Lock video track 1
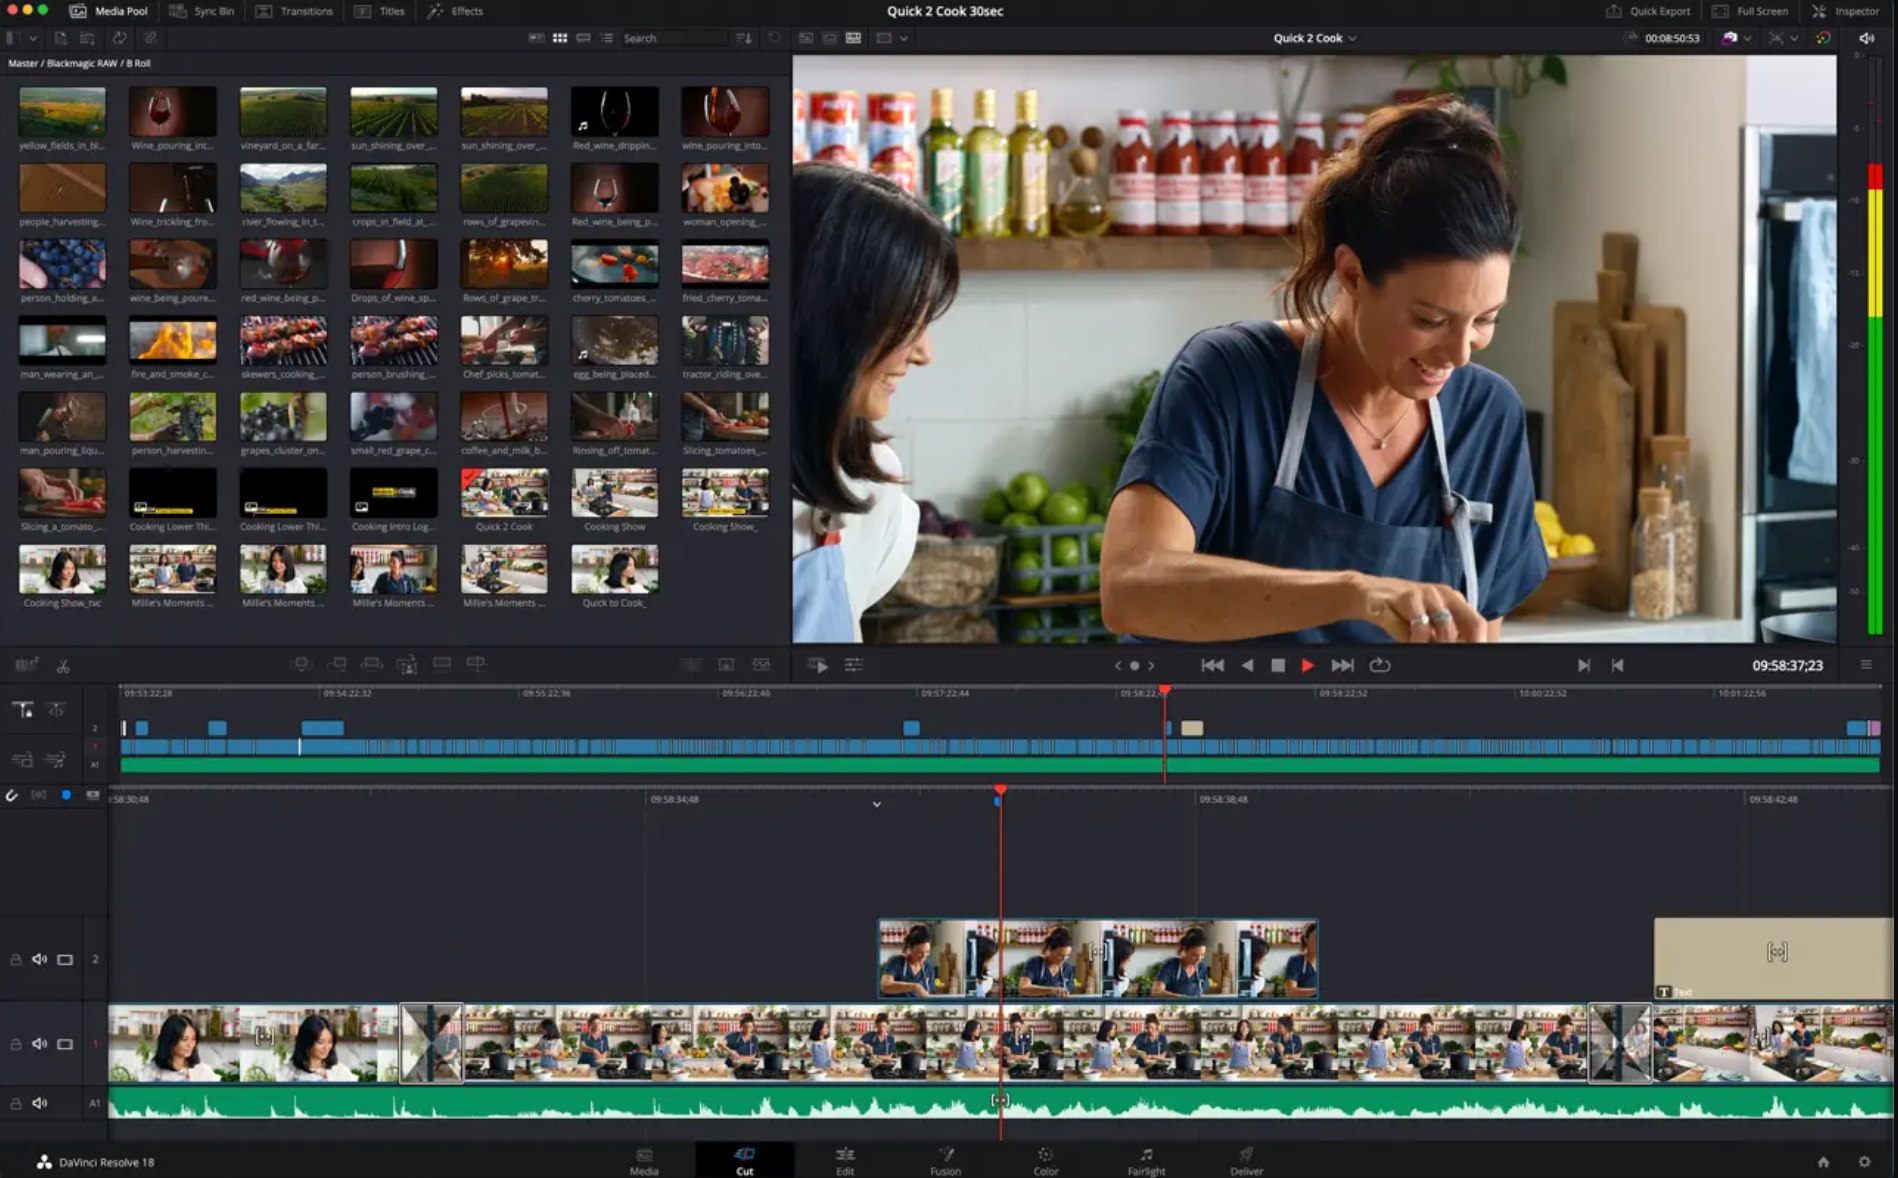 15,1043
